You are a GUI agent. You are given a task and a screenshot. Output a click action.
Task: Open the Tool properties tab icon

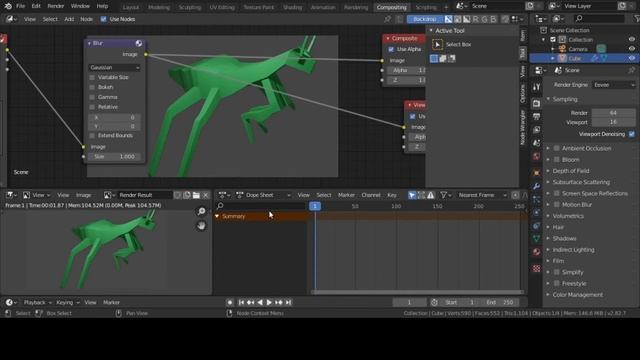[536, 87]
